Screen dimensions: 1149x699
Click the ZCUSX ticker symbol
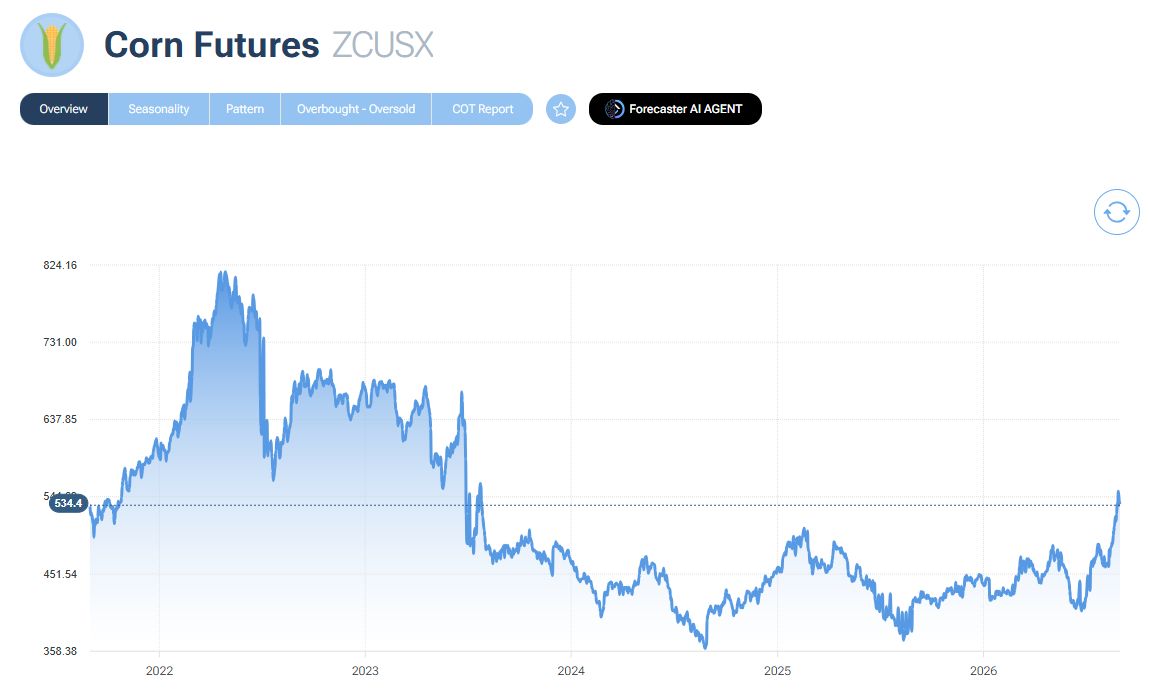pyautogui.click(x=383, y=45)
